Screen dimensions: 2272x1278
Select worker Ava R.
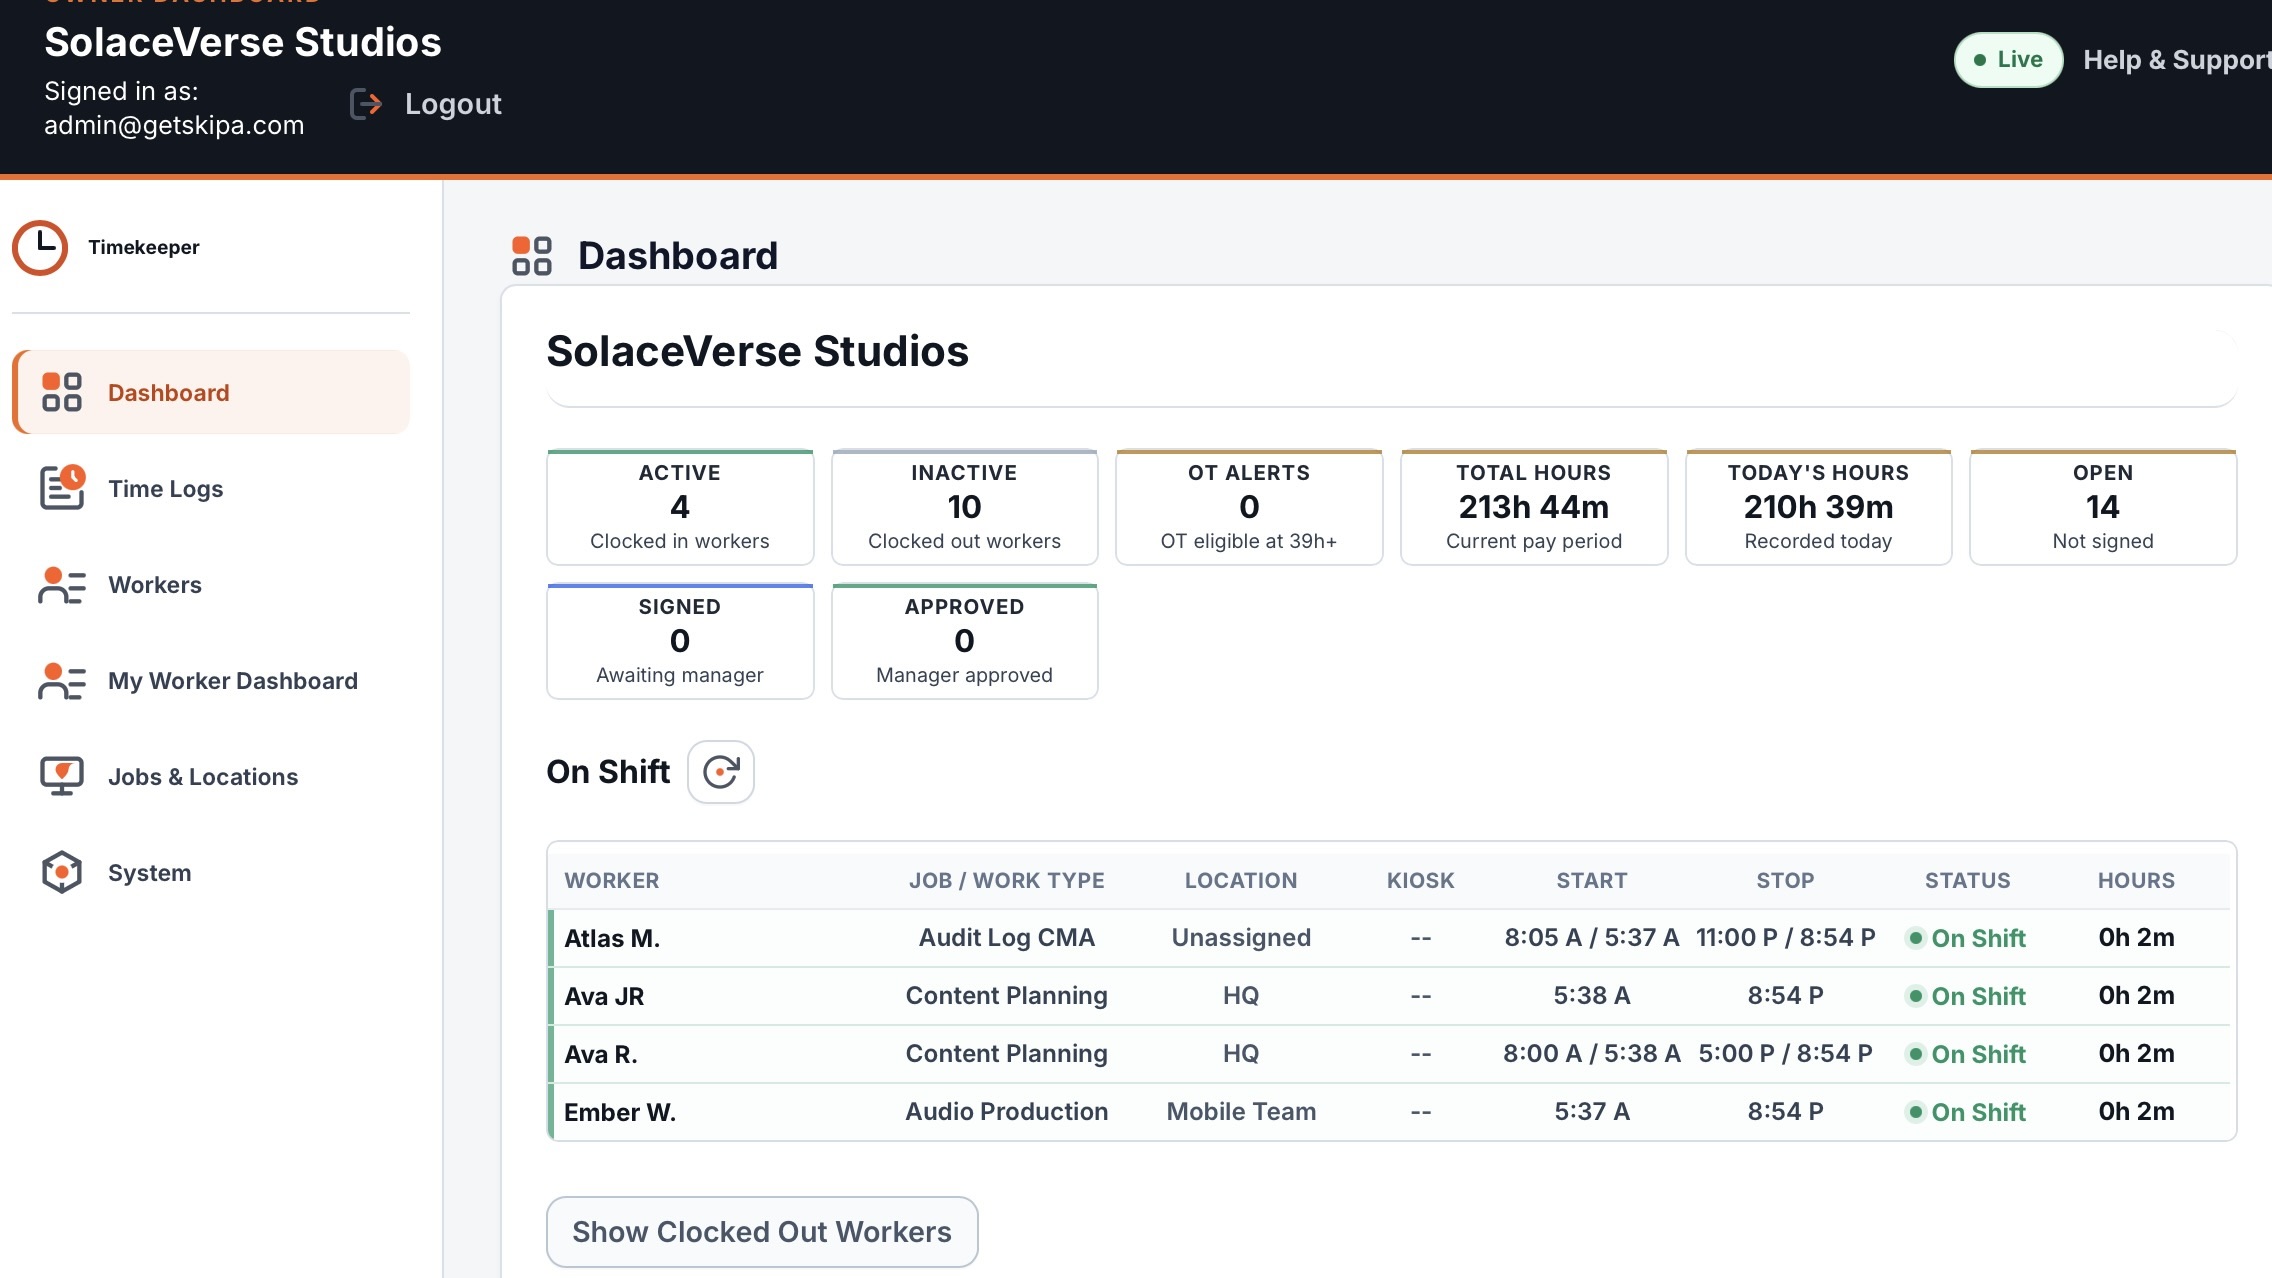click(x=601, y=1054)
